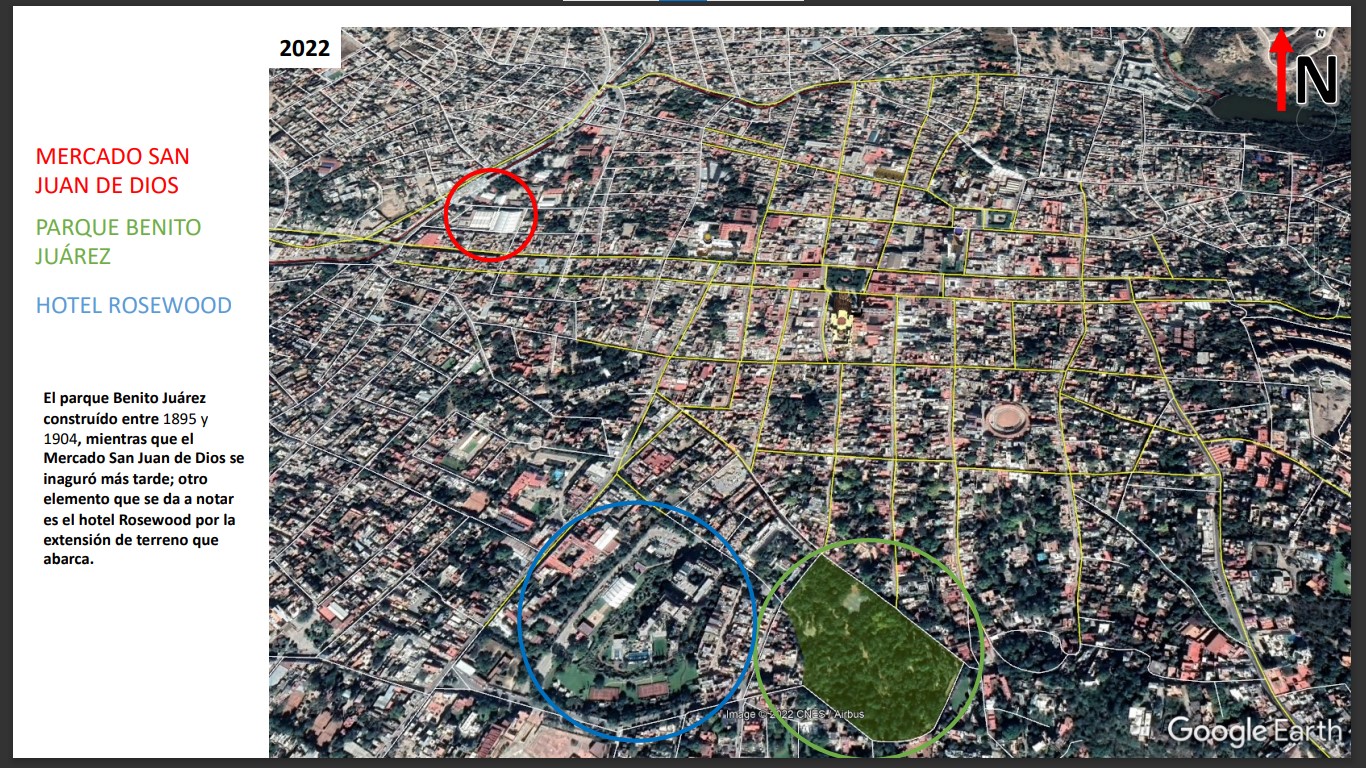Image resolution: width=1366 pixels, height=768 pixels.
Task: Click the Google Earth logo watermark
Action: click(x=1253, y=731)
